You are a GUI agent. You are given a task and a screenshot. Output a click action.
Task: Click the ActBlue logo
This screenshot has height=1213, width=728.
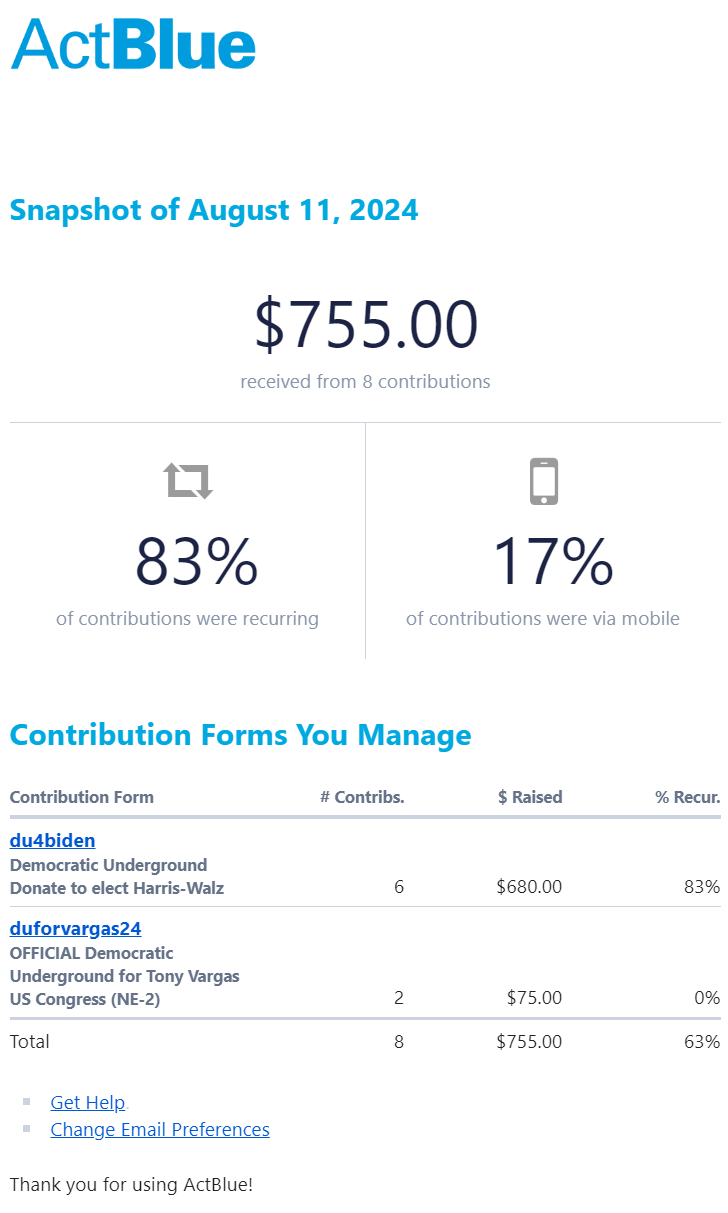coord(133,45)
